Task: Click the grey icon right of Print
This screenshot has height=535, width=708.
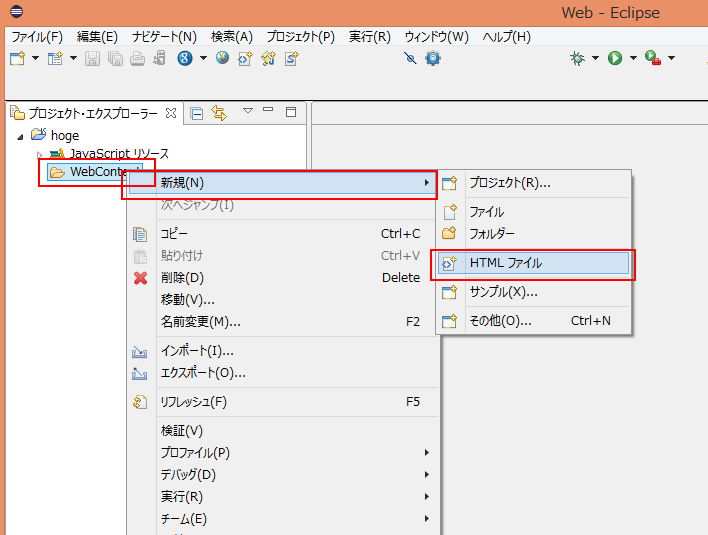Action: [x=159, y=58]
